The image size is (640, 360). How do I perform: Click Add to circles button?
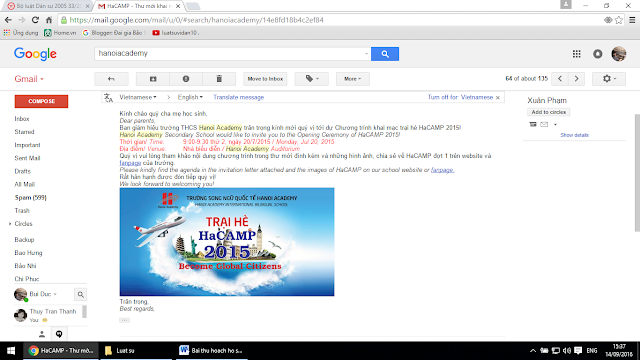coord(549,112)
